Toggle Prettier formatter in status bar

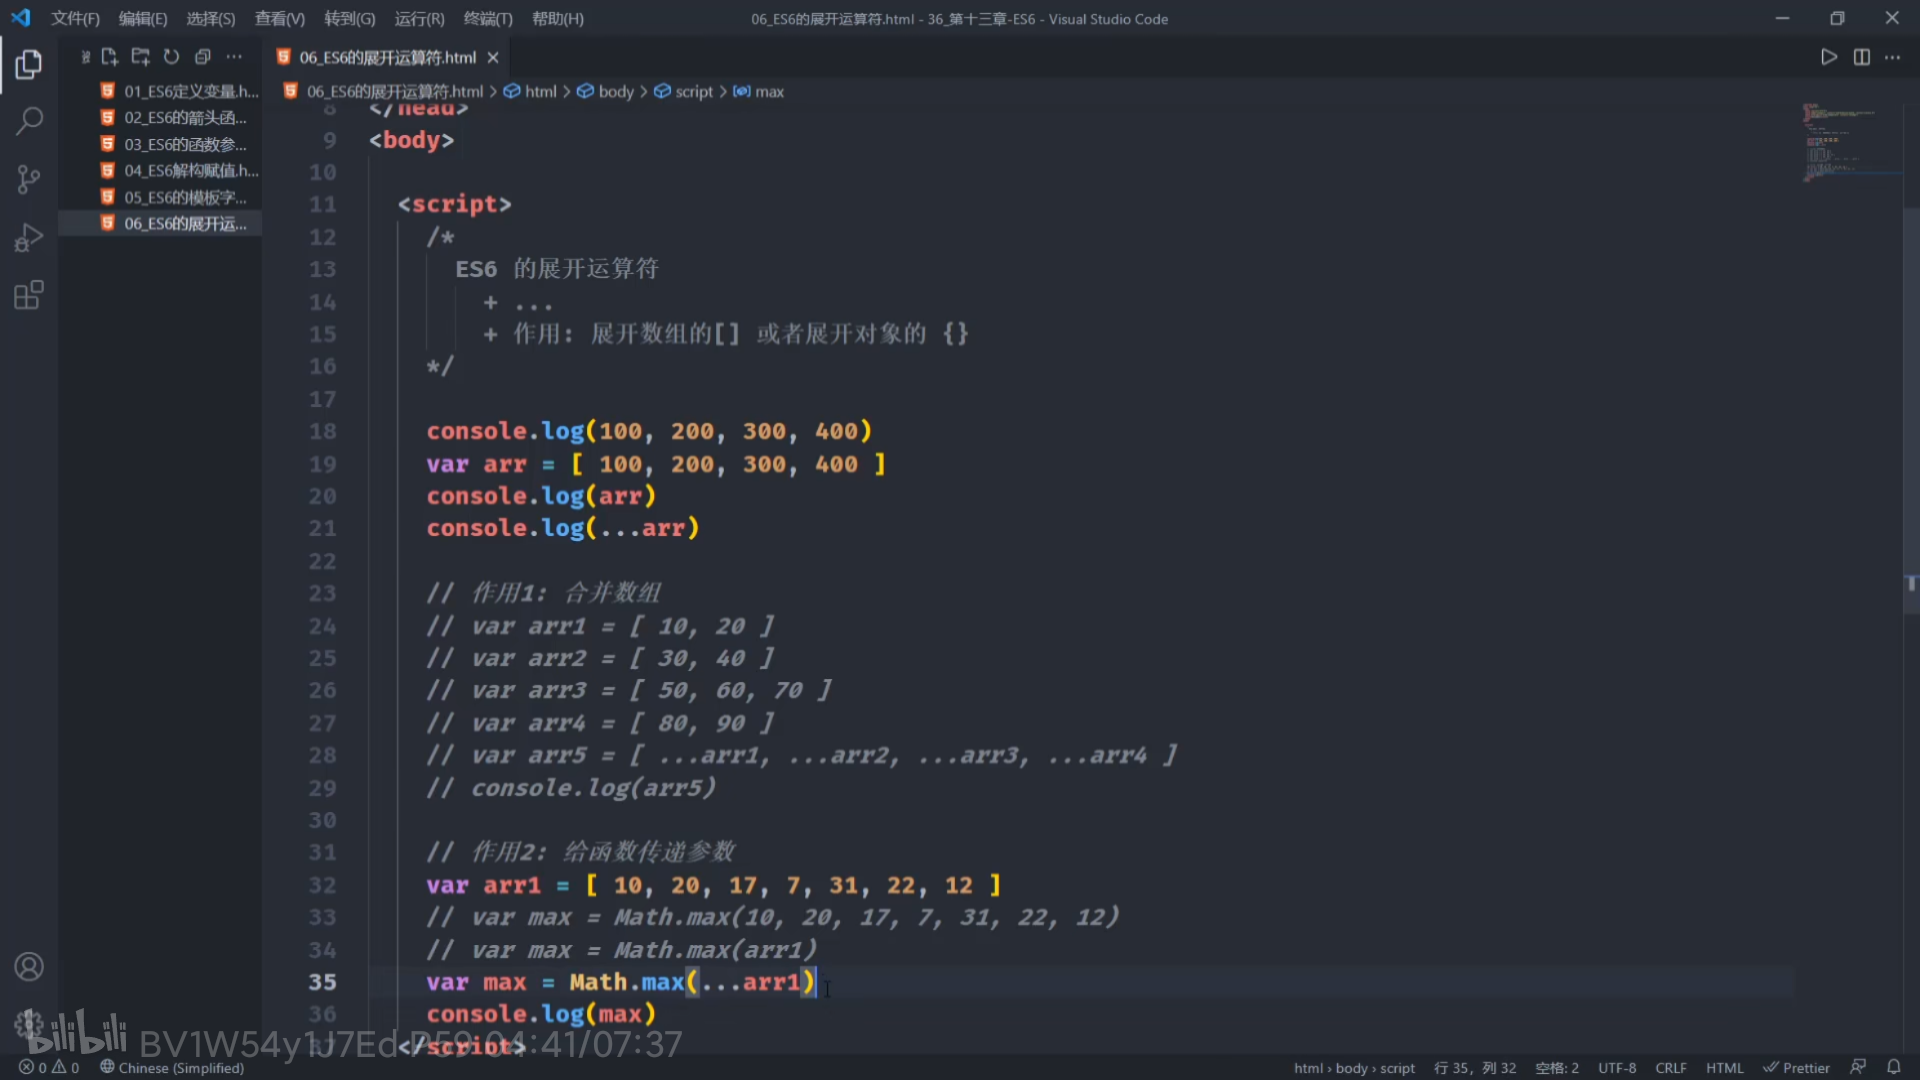tap(1796, 1067)
